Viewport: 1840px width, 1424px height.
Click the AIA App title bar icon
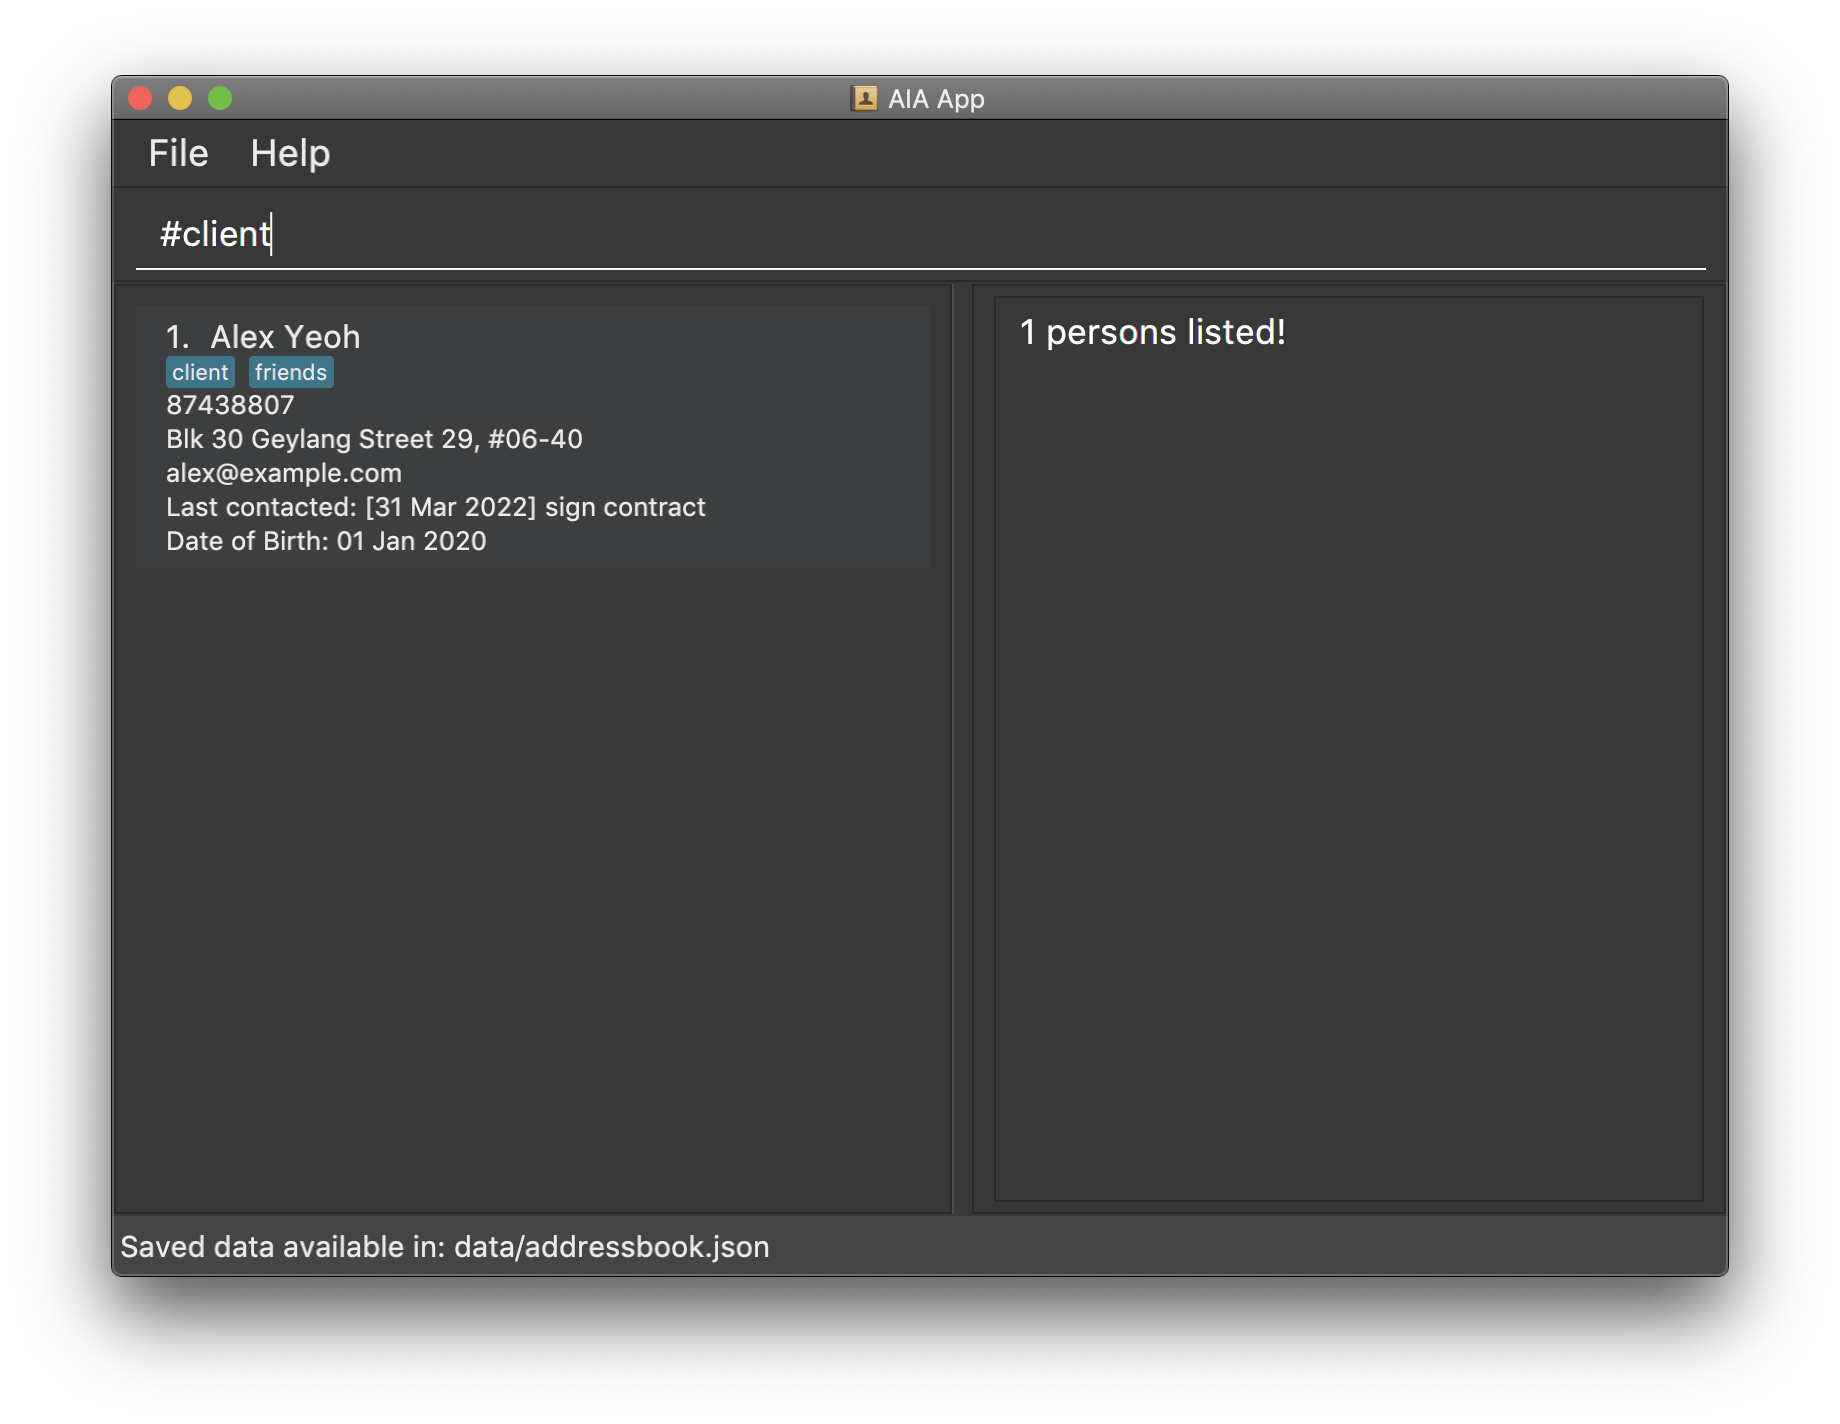point(864,98)
